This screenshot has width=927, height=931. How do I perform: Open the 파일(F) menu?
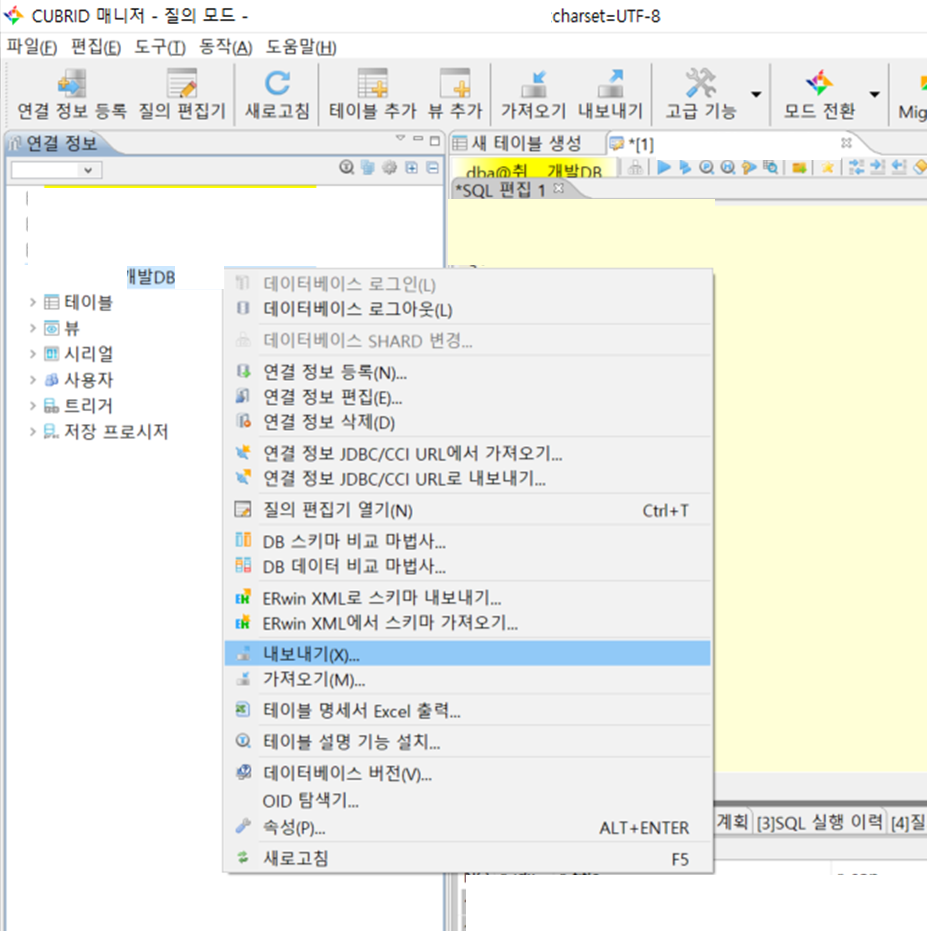click(x=31, y=46)
